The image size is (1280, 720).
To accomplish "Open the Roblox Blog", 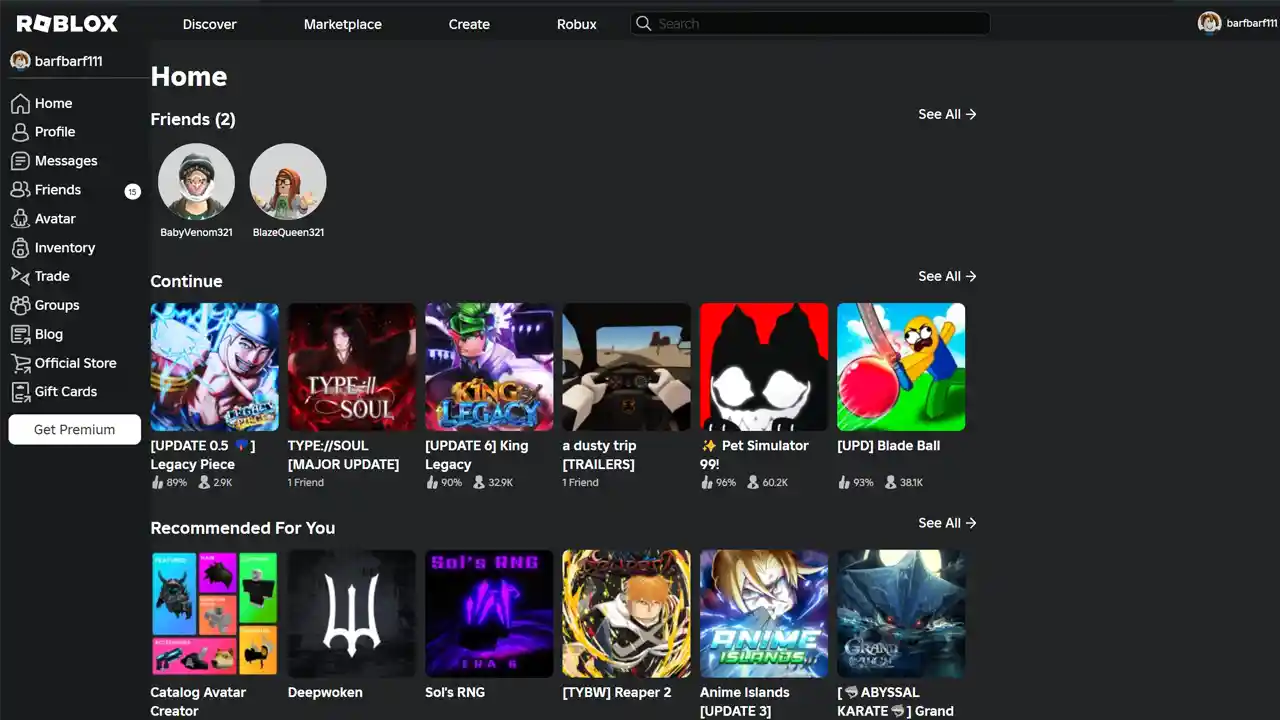I will (48, 334).
